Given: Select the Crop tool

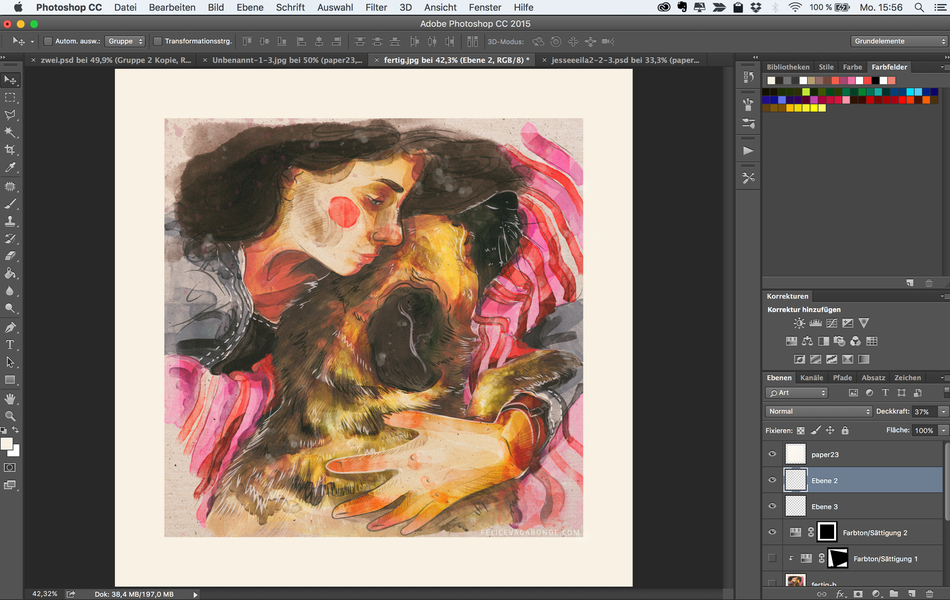Looking at the screenshot, I should pos(10,150).
